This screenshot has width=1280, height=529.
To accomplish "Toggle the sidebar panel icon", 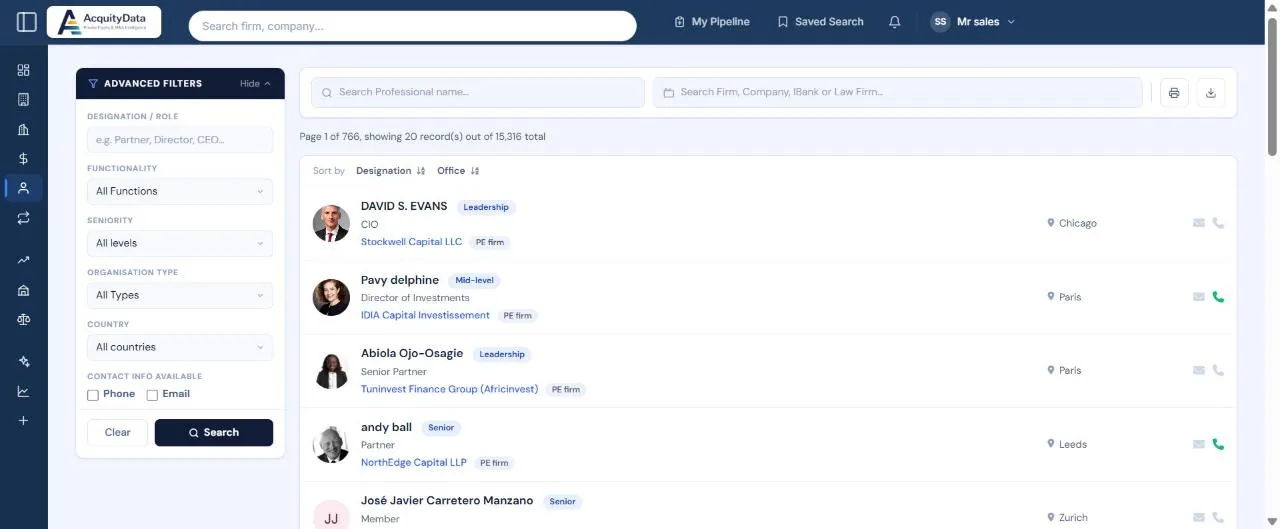I will [x=27, y=21].
